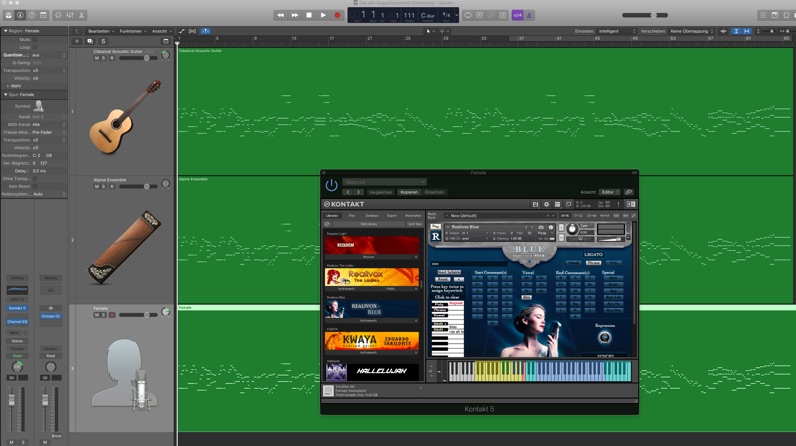The image size is (796, 446).
Task: Open the Einrasten snap dropdown set to Intelligent
Action: 616,31
